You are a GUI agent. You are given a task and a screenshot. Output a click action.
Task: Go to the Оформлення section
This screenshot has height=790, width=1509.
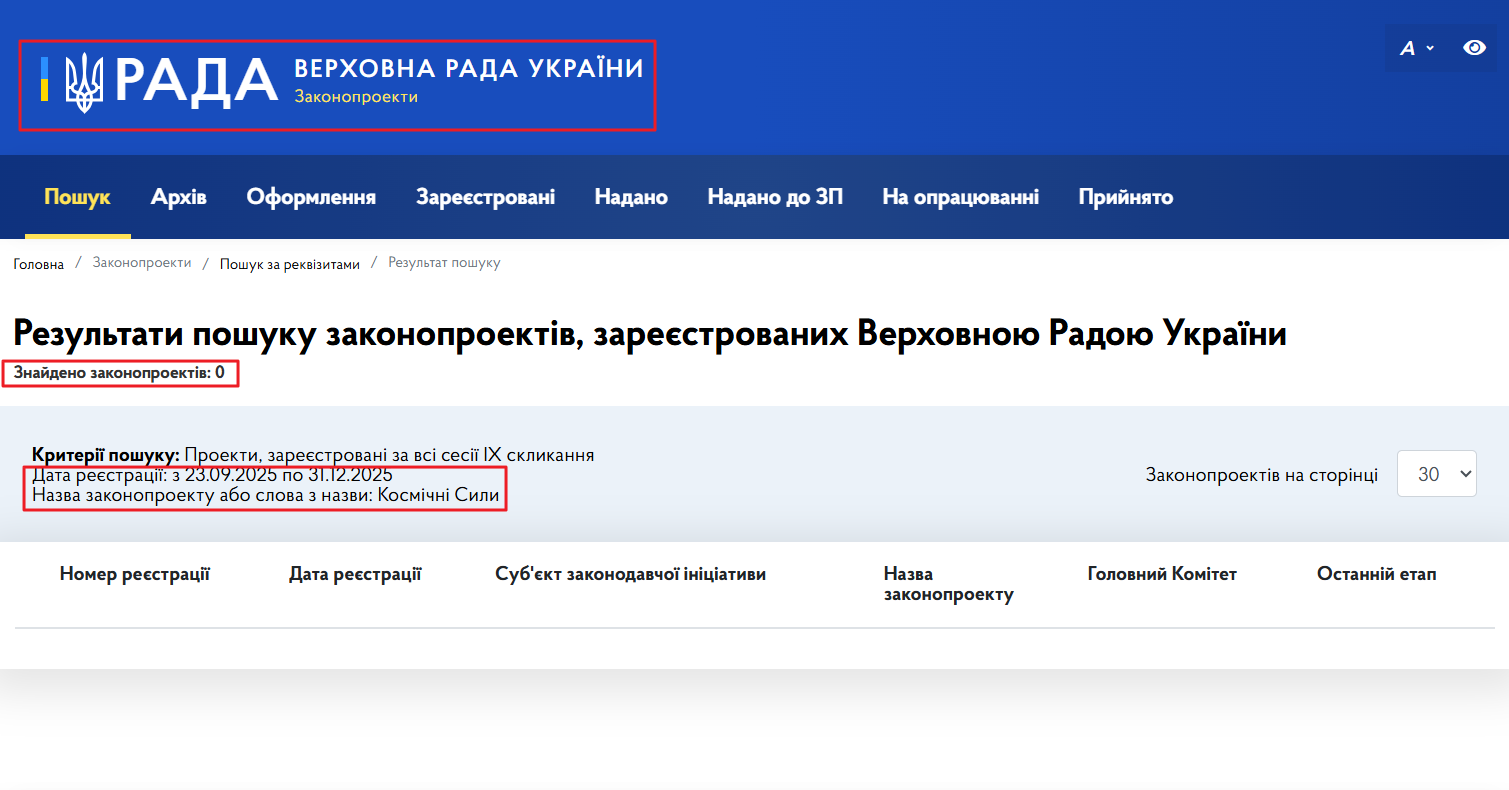click(311, 197)
